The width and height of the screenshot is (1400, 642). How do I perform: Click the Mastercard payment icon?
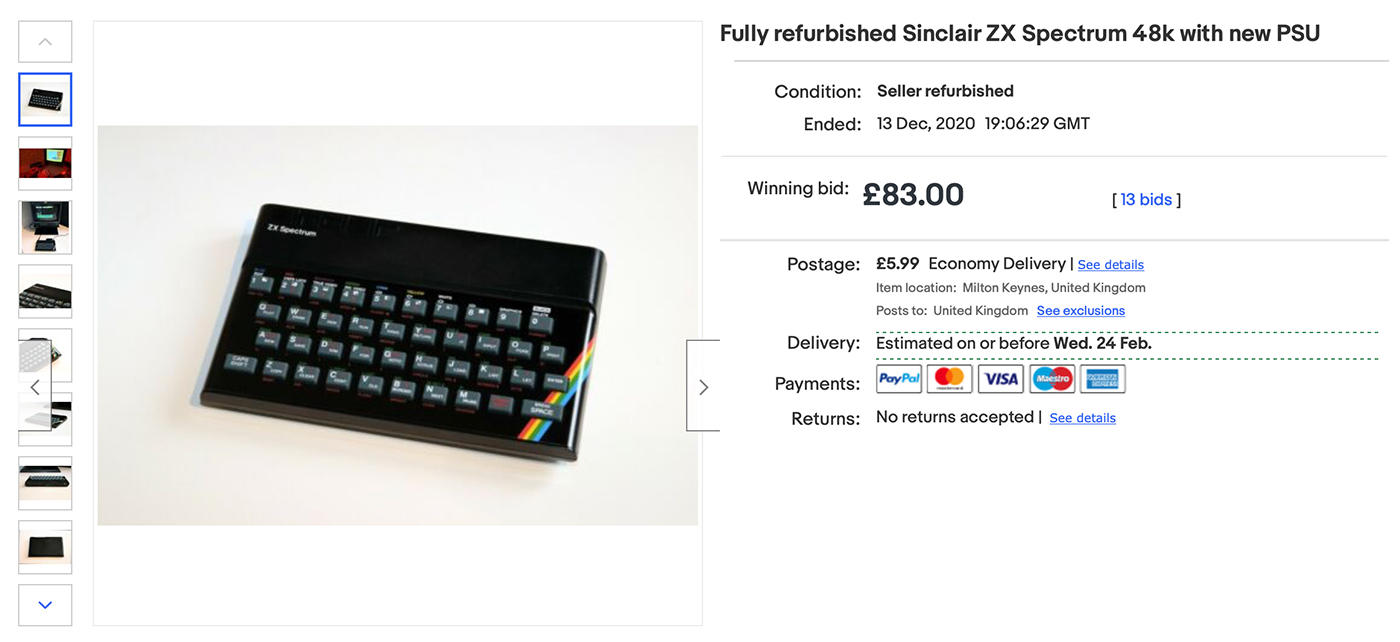[949, 379]
